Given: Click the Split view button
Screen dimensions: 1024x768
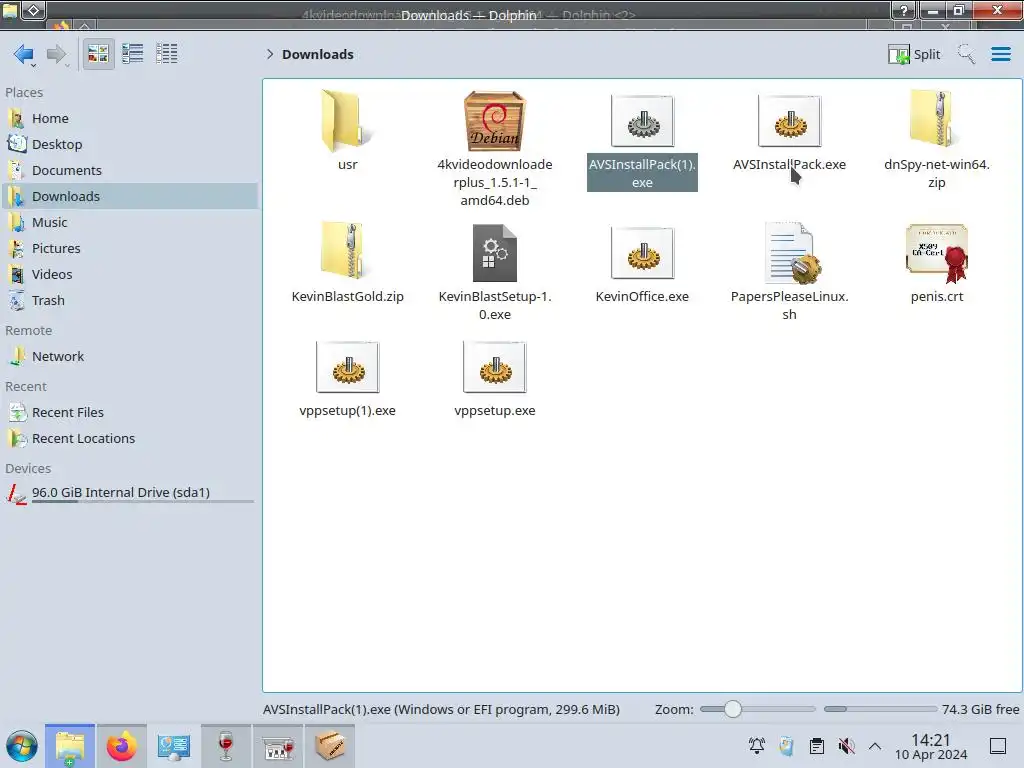Looking at the screenshot, I should point(914,54).
